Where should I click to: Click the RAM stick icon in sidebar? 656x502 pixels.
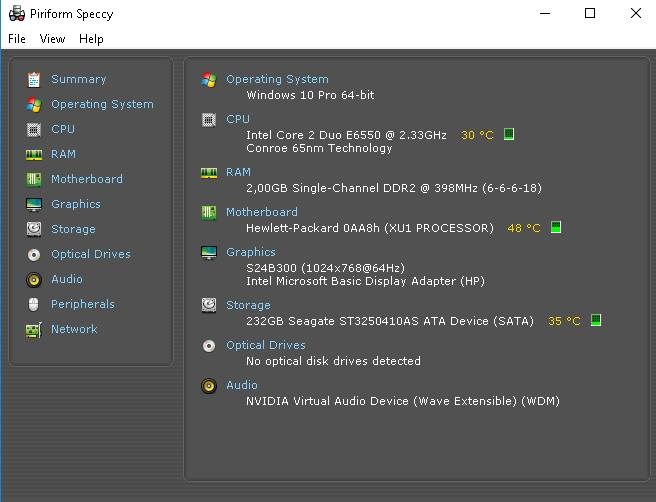[x=34, y=155]
